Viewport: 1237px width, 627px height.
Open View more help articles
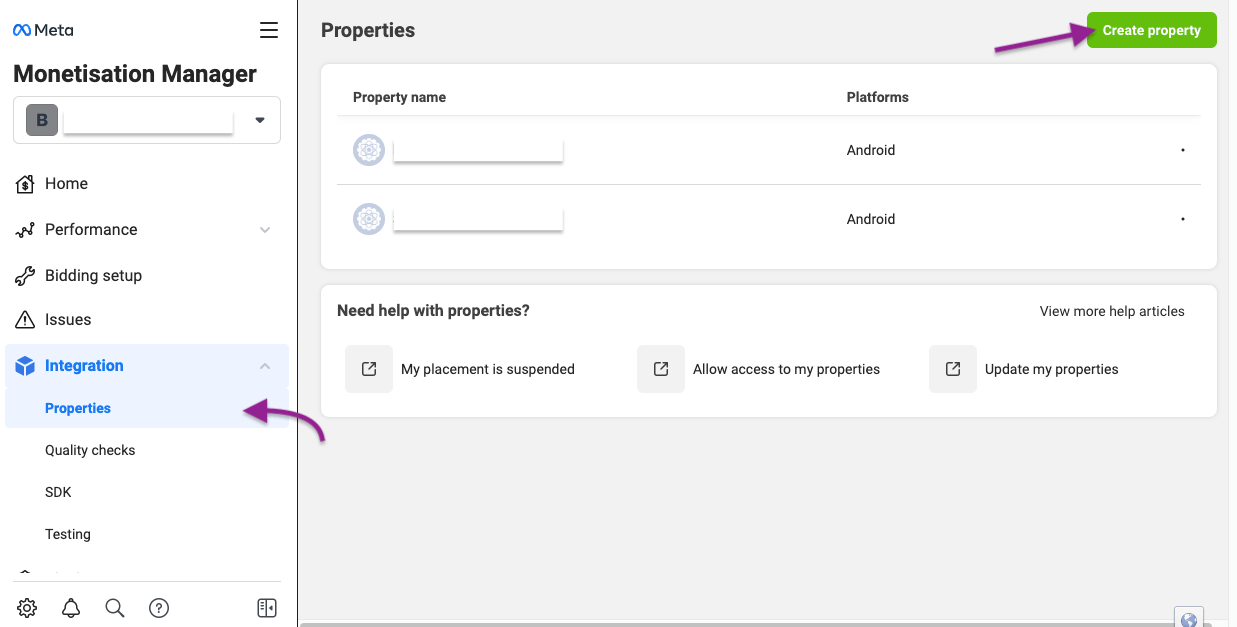tap(1112, 310)
